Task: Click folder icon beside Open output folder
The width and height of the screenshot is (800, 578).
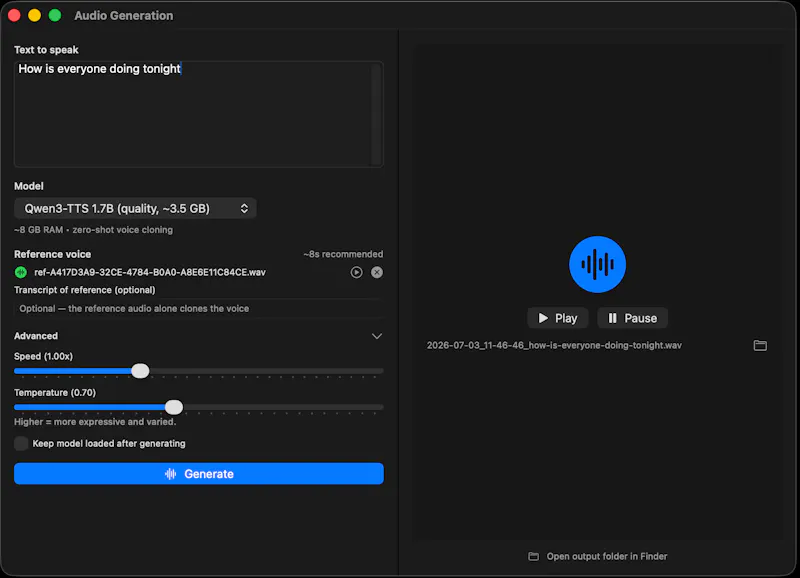Action: tap(533, 556)
